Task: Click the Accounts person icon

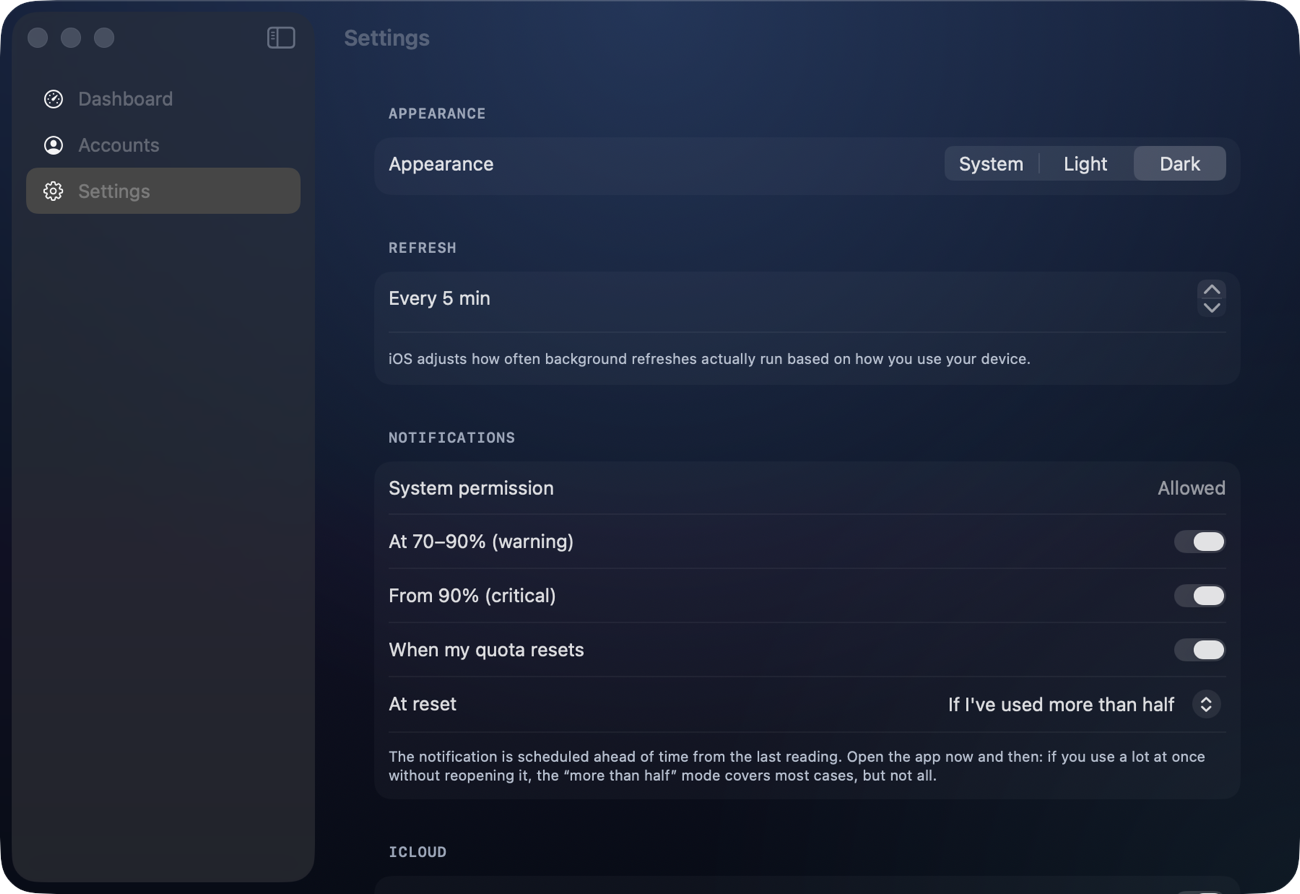Action: (x=54, y=145)
